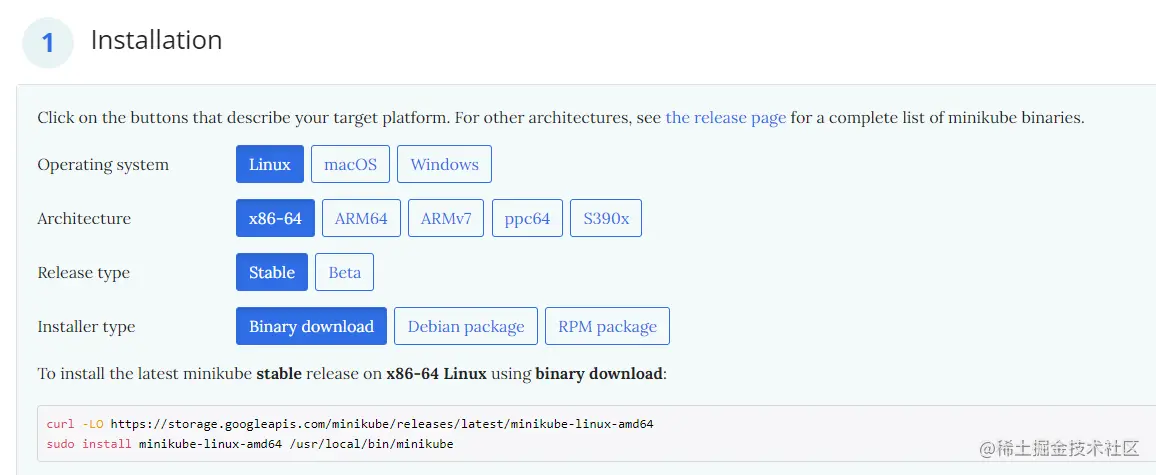Open the release page link
The image size is (1156, 475).
click(725, 118)
